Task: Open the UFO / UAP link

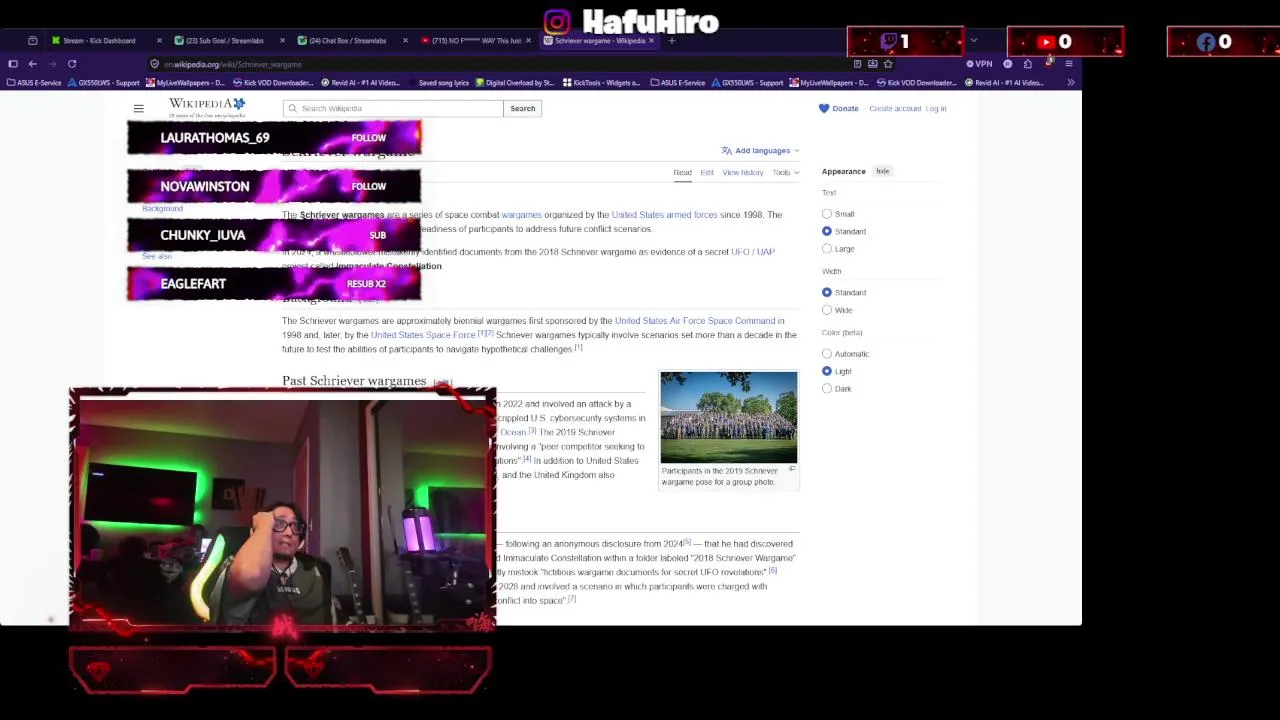Action: tap(753, 252)
